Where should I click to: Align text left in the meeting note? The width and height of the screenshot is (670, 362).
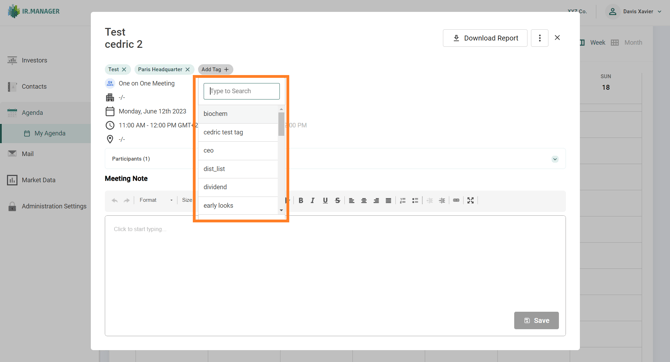(x=351, y=200)
